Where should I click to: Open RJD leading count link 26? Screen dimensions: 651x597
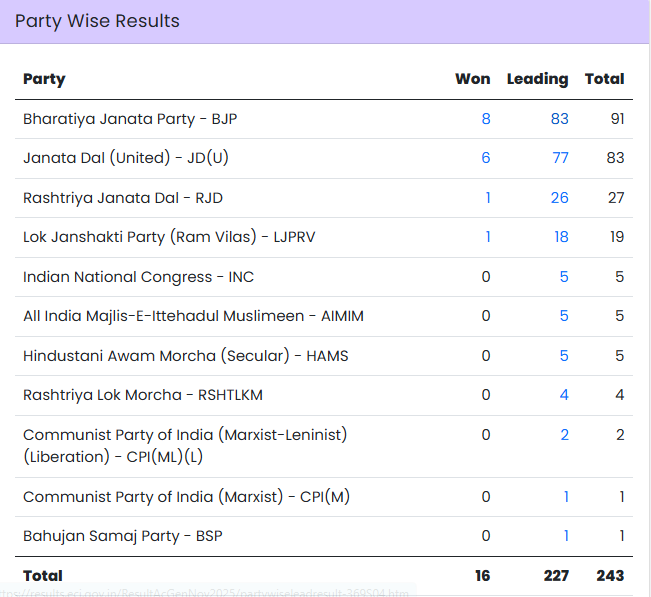point(559,198)
